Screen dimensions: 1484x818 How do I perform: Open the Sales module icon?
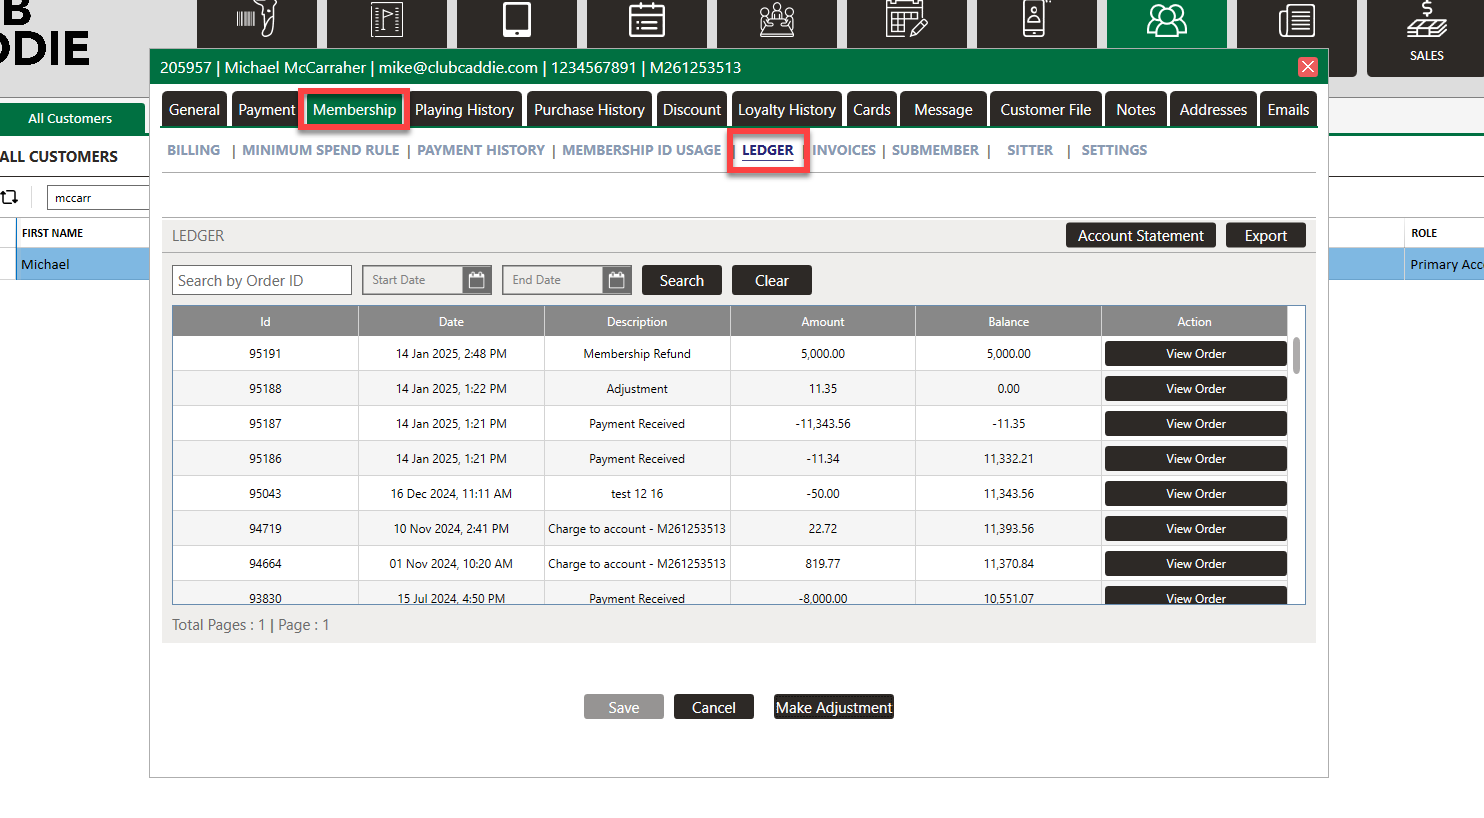coord(1426,35)
